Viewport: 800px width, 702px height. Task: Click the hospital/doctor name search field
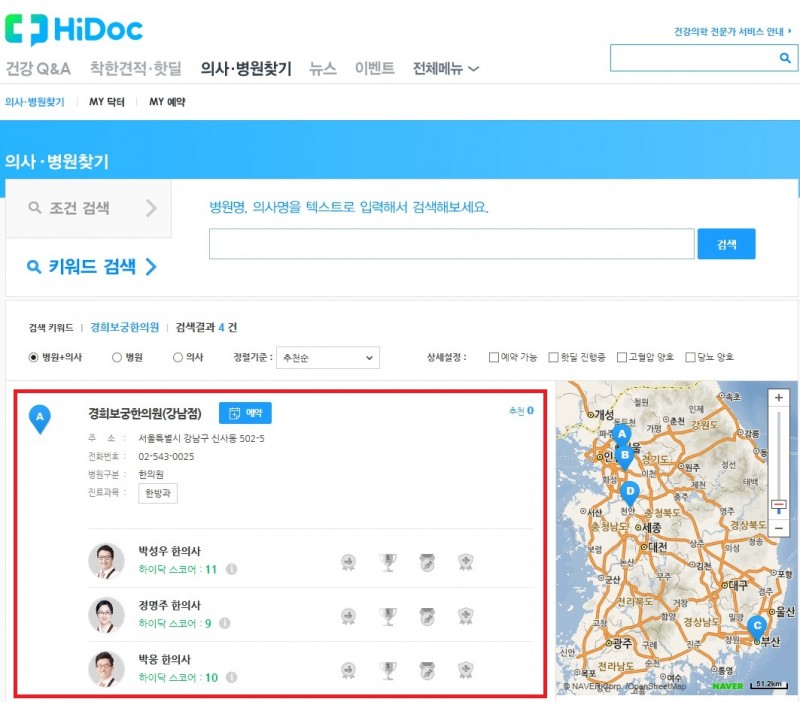click(452, 244)
